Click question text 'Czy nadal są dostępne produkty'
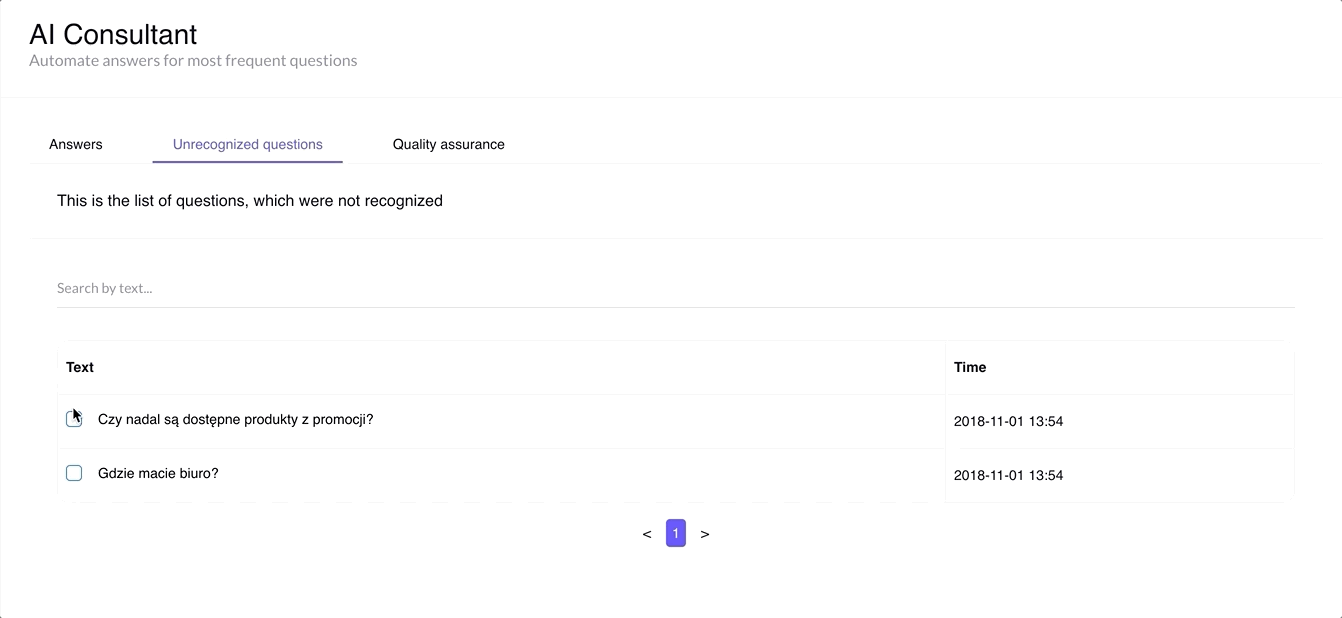This screenshot has width=1342, height=618. pyautogui.click(x=235, y=419)
